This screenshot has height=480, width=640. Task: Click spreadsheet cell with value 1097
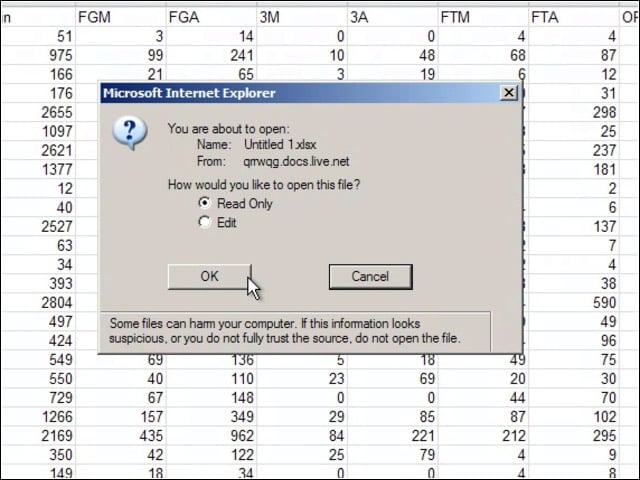coord(38,131)
